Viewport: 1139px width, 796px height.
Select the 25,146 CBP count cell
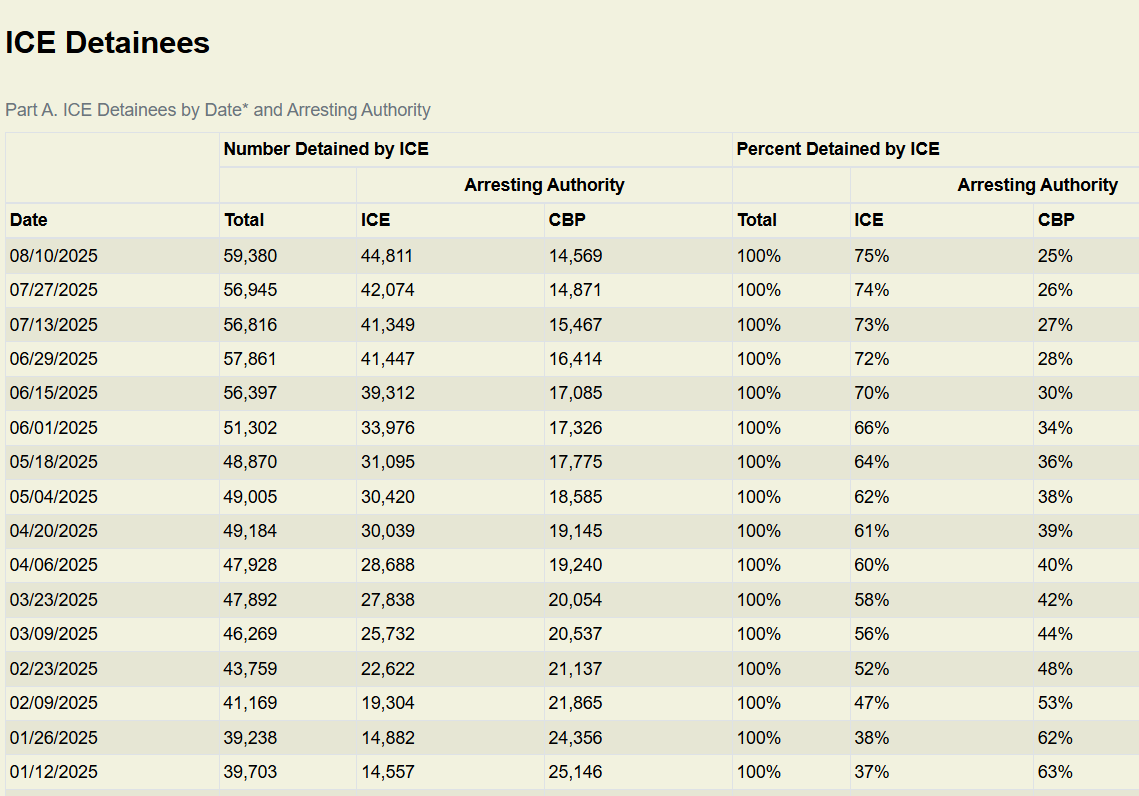575,772
